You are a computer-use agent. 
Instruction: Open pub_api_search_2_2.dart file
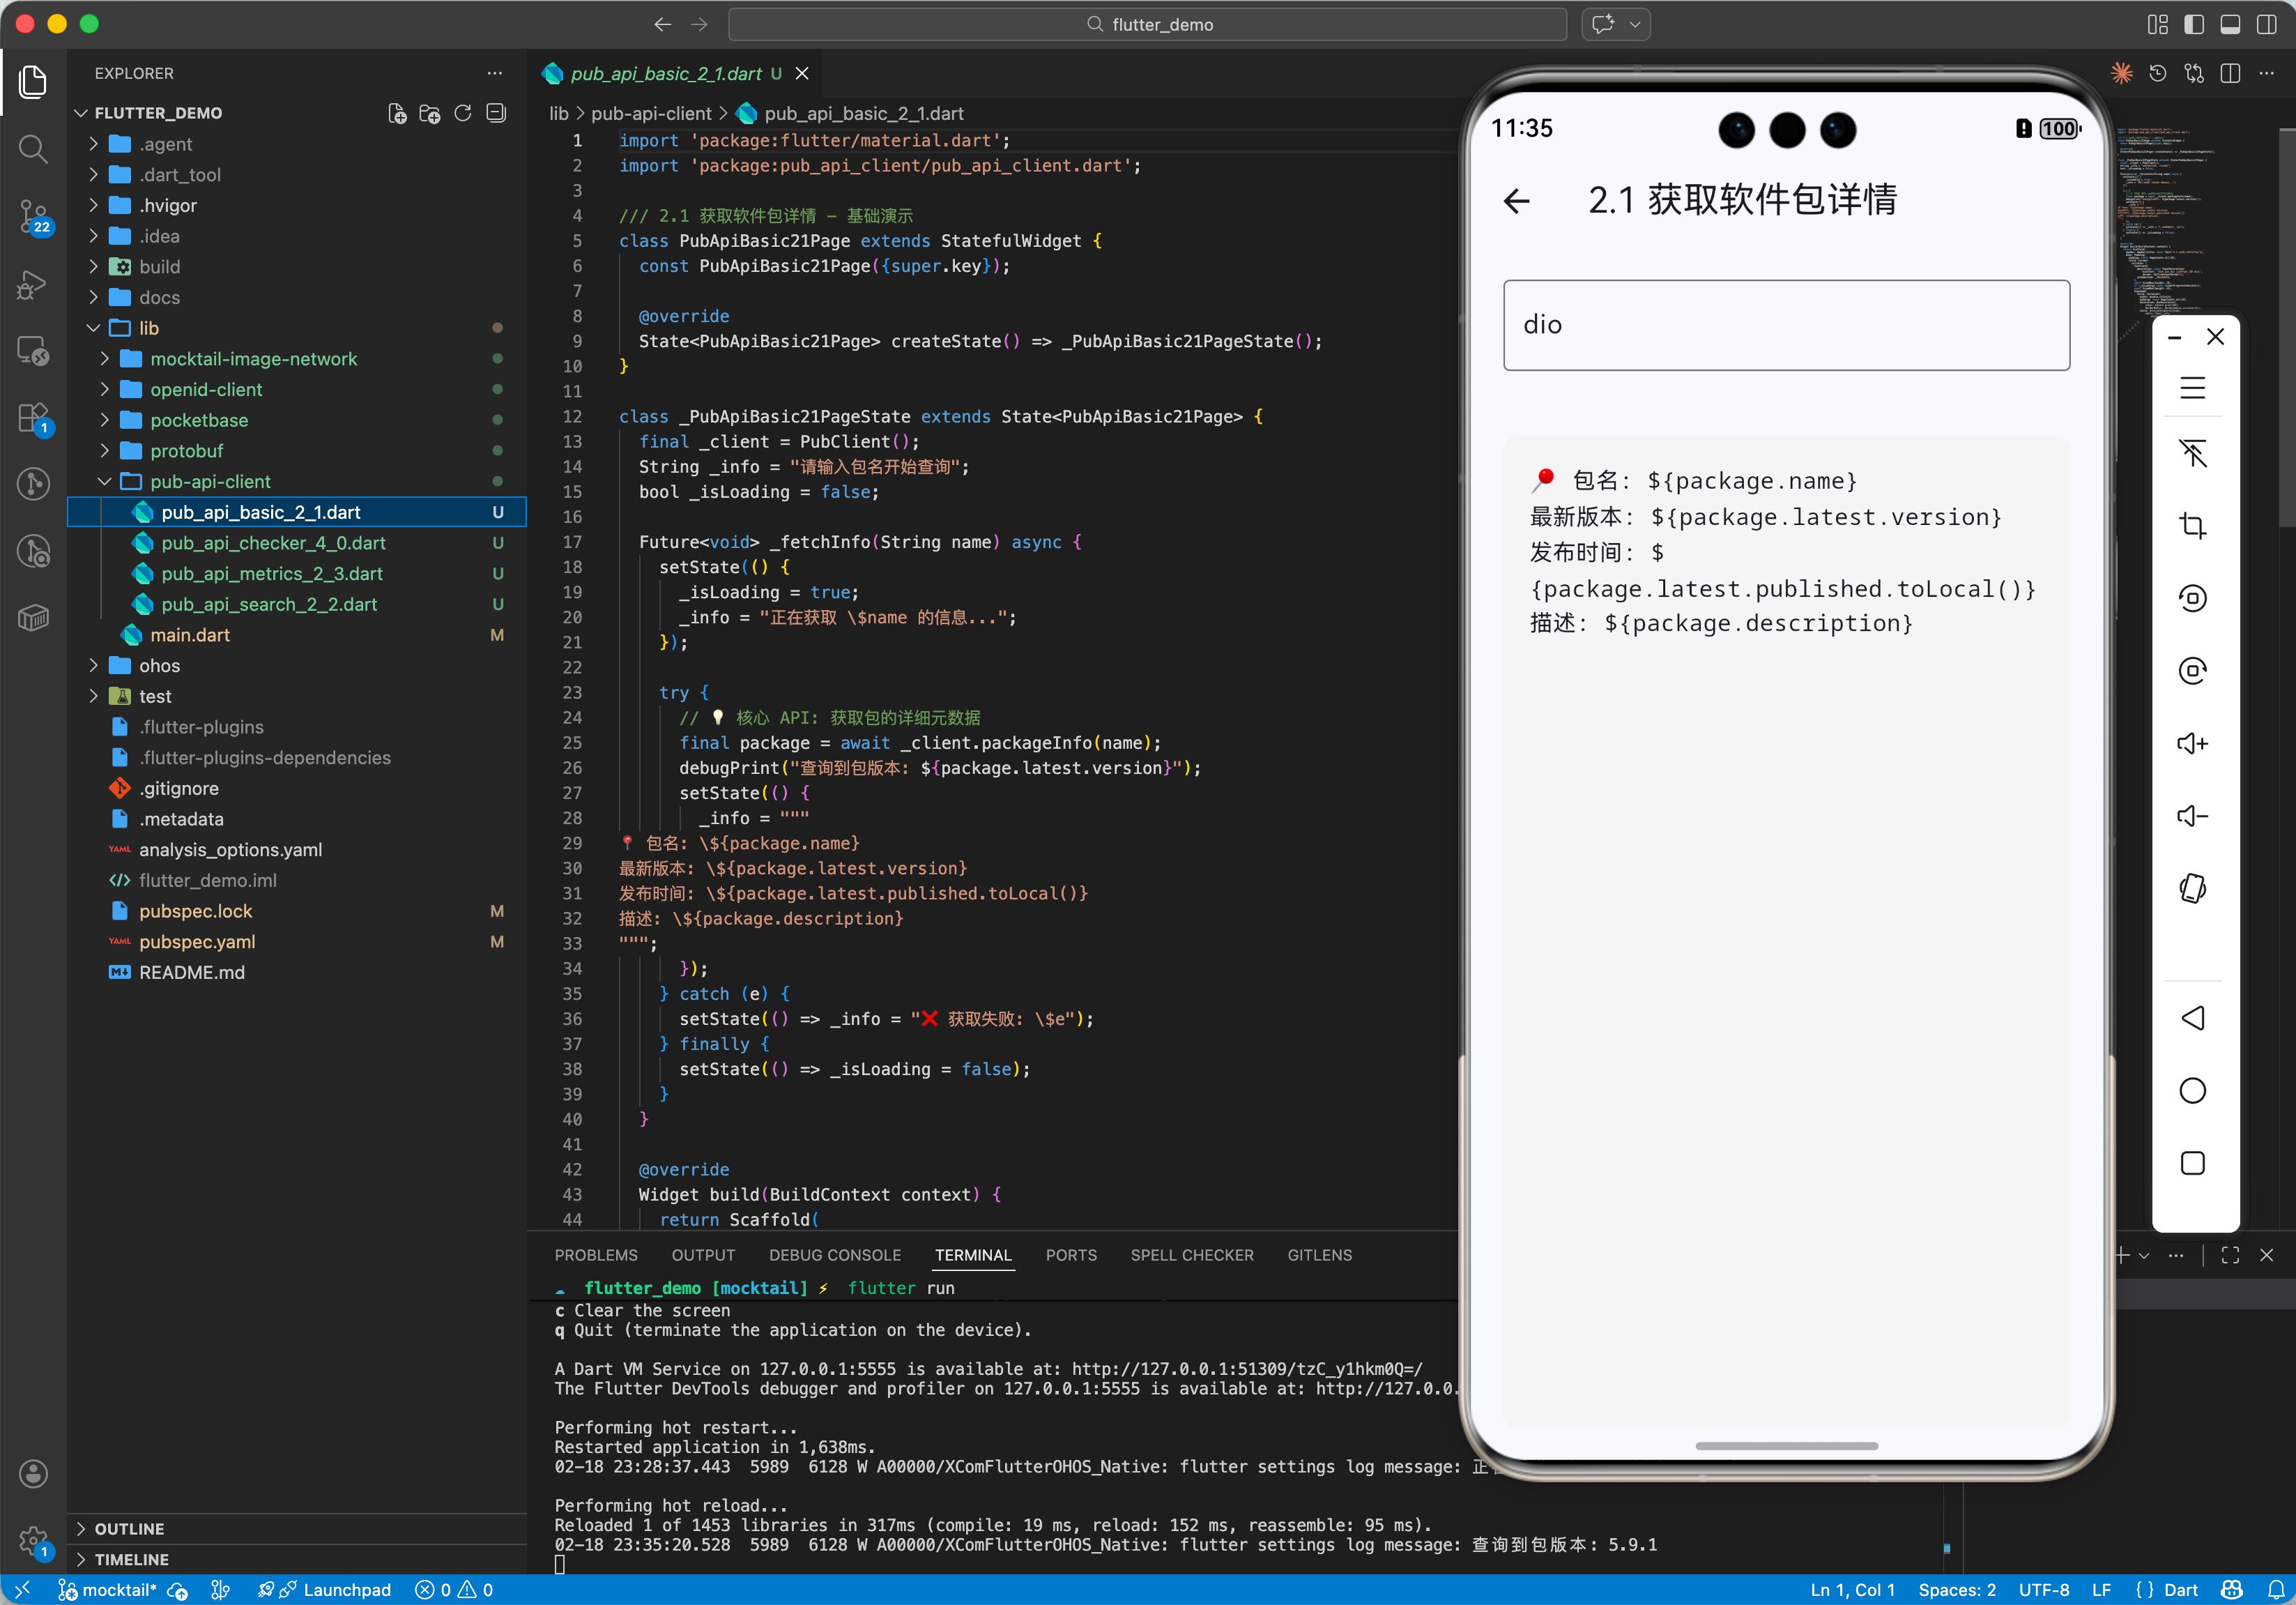tap(269, 604)
